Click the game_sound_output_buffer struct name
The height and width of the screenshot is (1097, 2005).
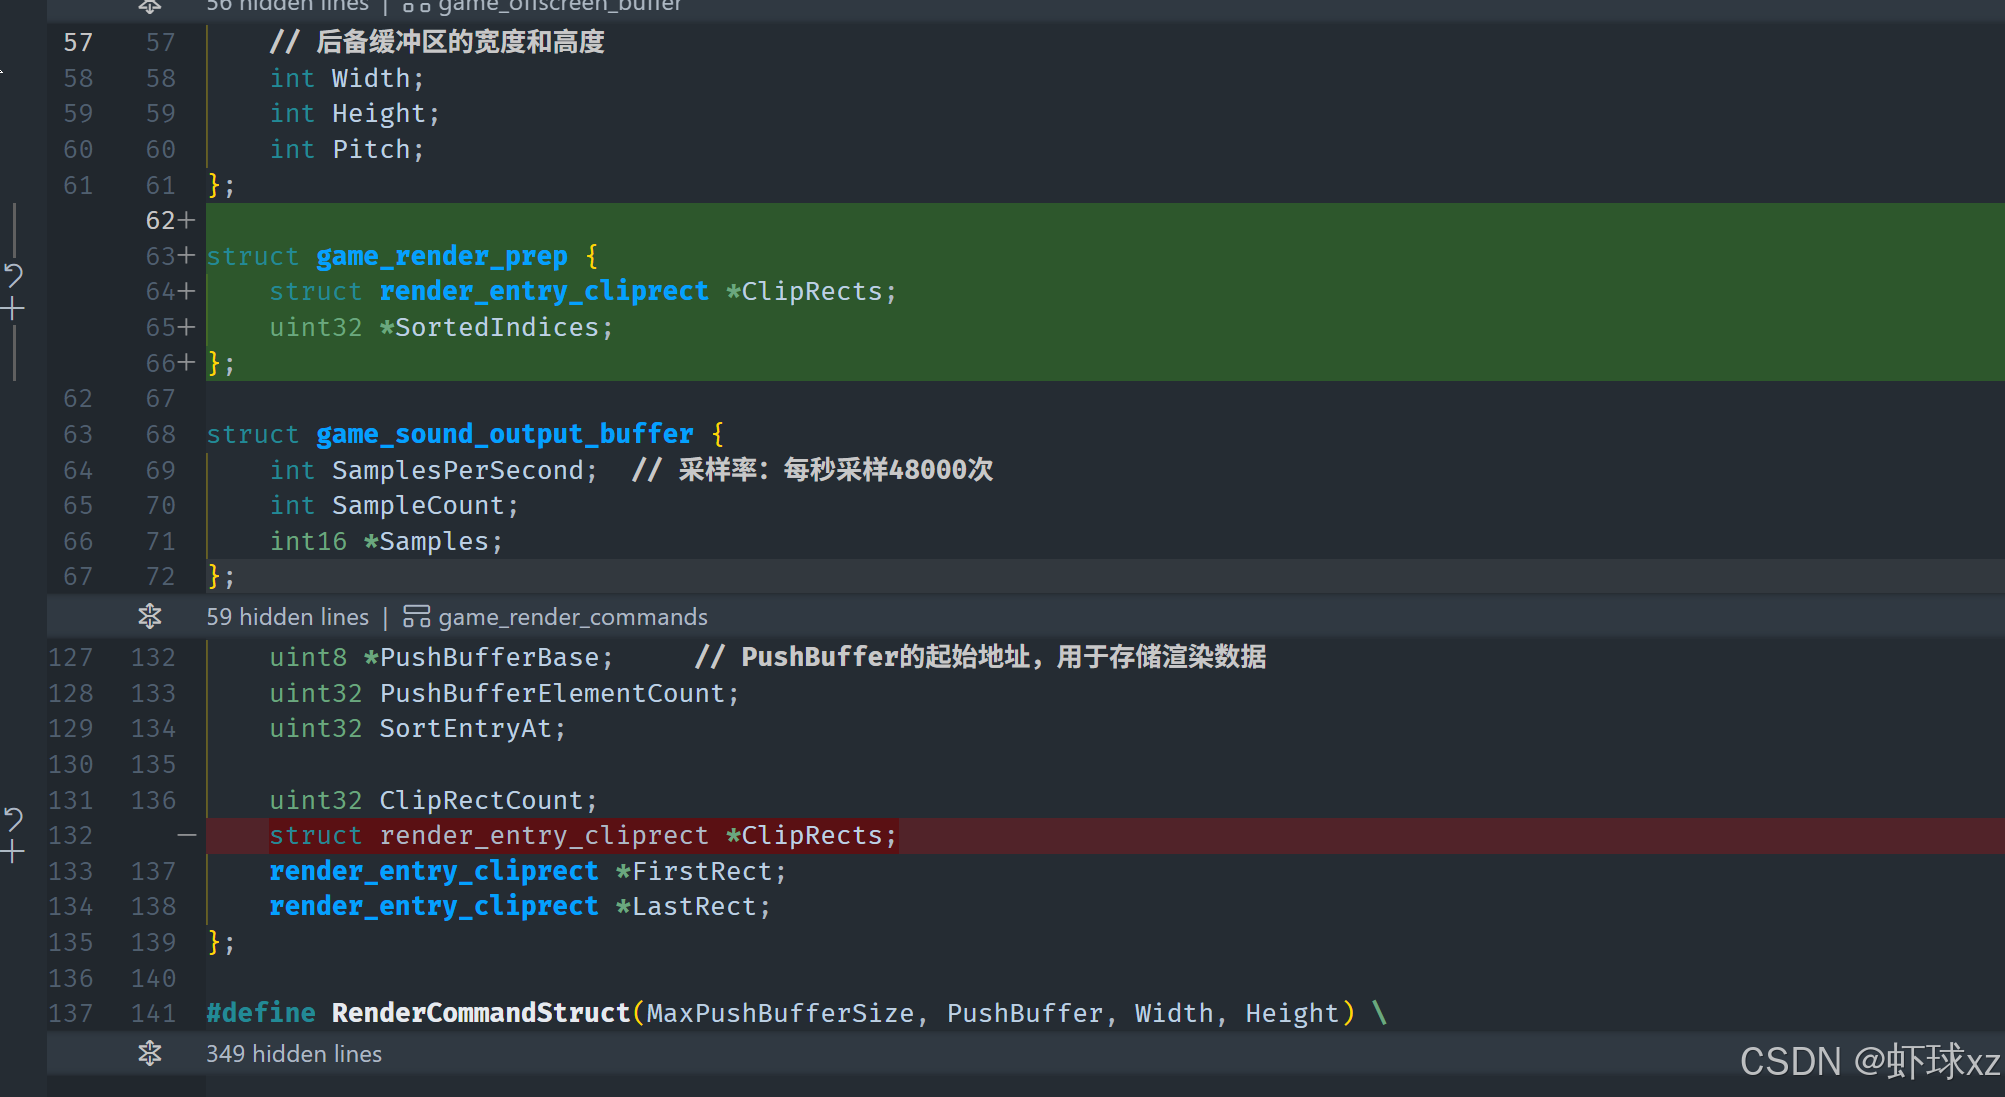coord(504,434)
